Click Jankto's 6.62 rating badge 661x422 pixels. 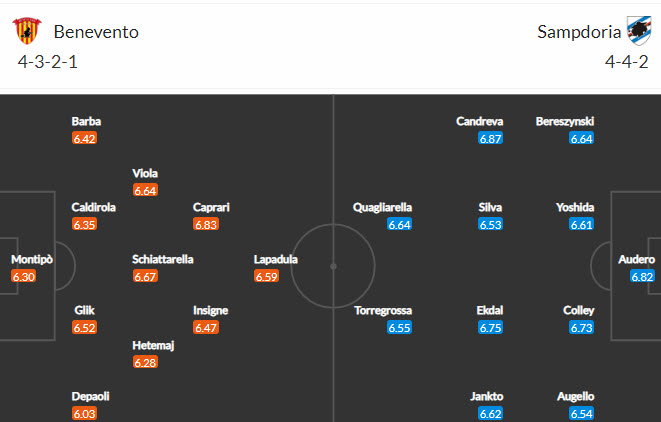click(490, 413)
